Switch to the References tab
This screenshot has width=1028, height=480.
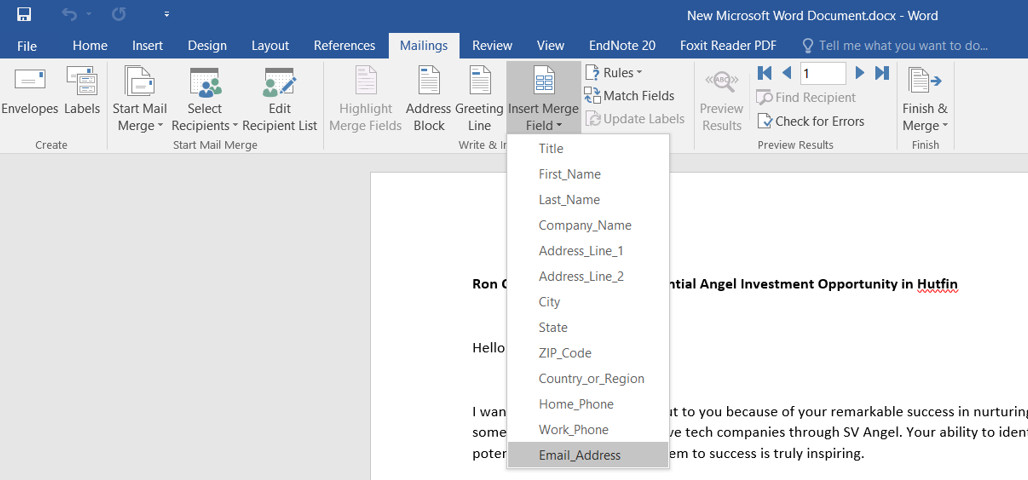click(344, 45)
